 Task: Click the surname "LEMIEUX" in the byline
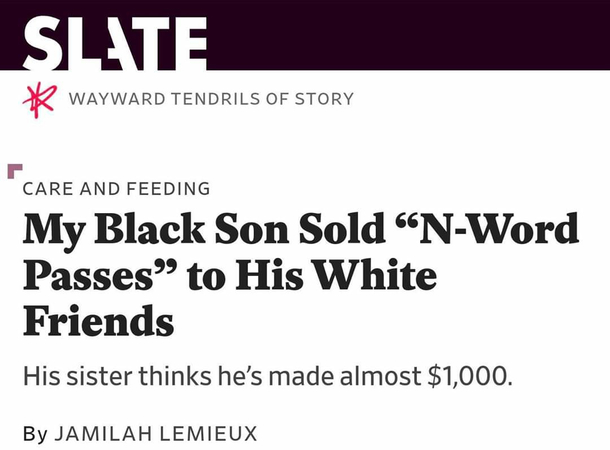209,433
